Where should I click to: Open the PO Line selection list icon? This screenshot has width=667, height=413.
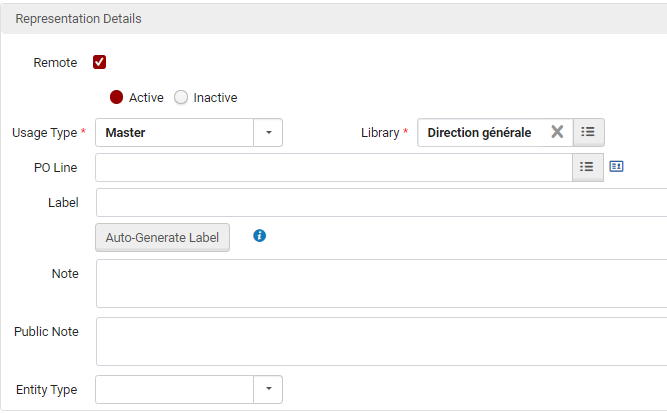(x=587, y=167)
